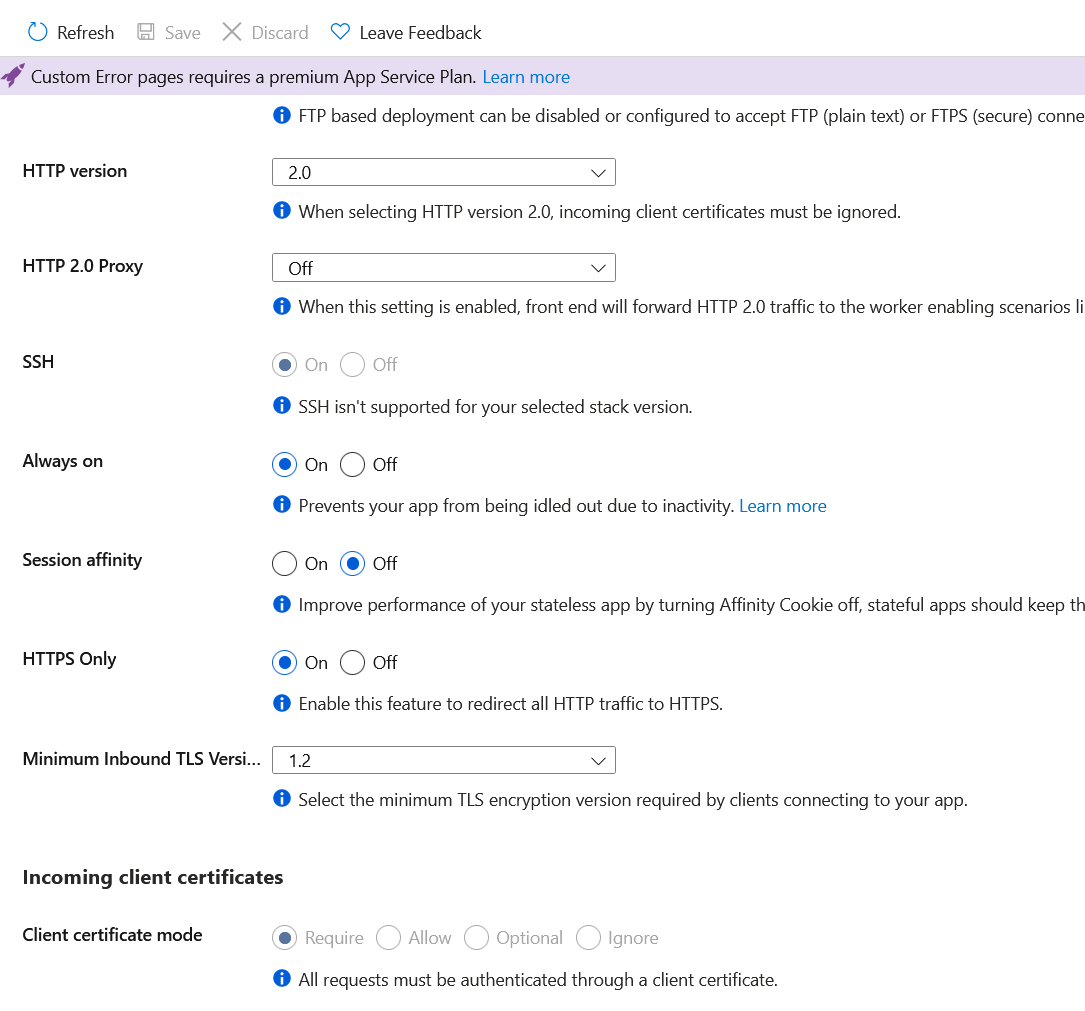1085x1011 pixels.
Task: Click the premium plan rocket icon
Action: coord(13,75)
